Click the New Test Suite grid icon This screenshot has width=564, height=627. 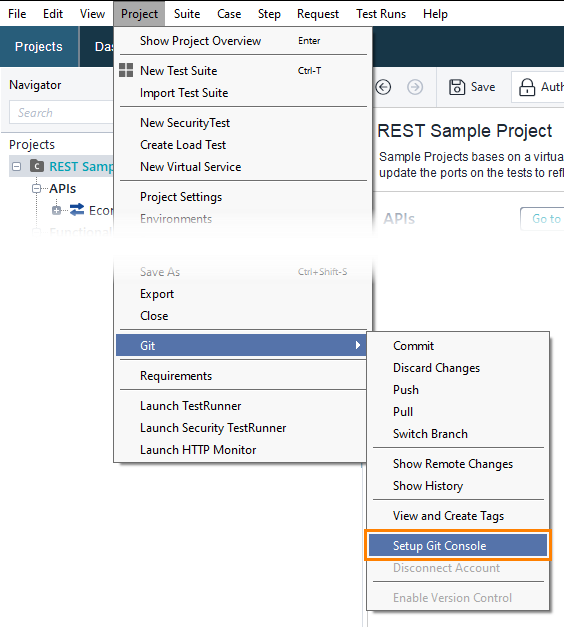126,70
